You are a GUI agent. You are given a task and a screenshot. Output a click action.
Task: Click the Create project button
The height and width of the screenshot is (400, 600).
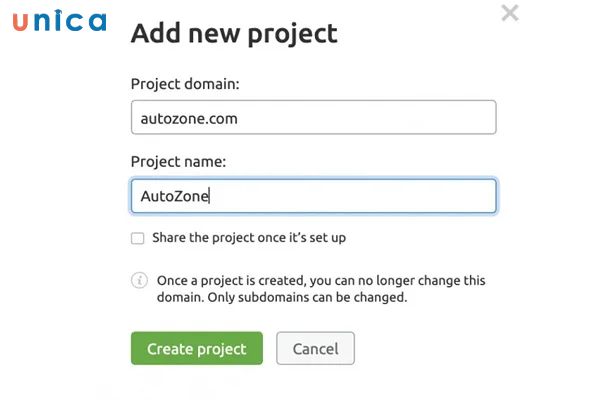click(x=196, y=349)
